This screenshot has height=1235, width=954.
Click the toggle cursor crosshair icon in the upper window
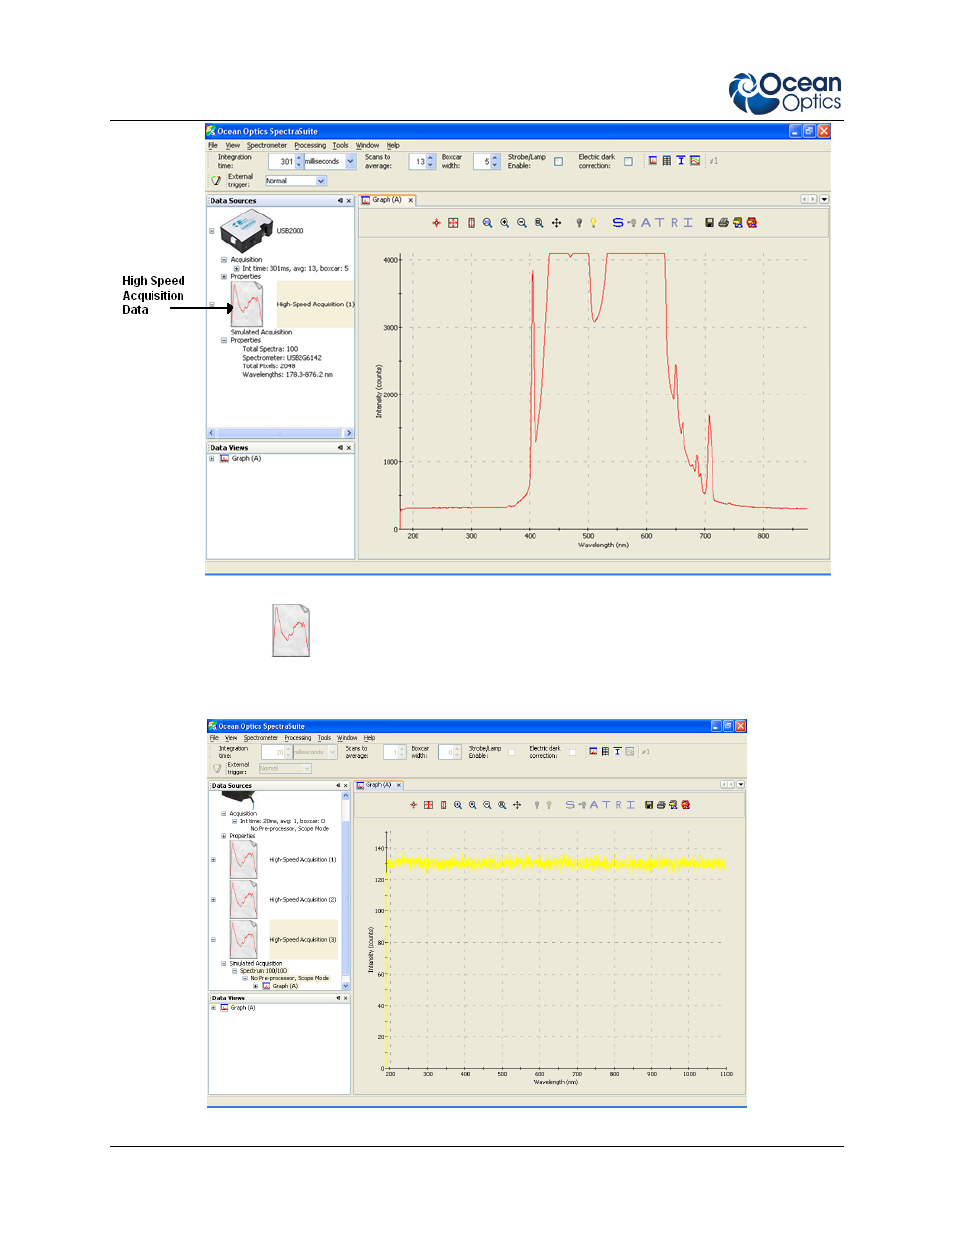click(x=436, y=223)
